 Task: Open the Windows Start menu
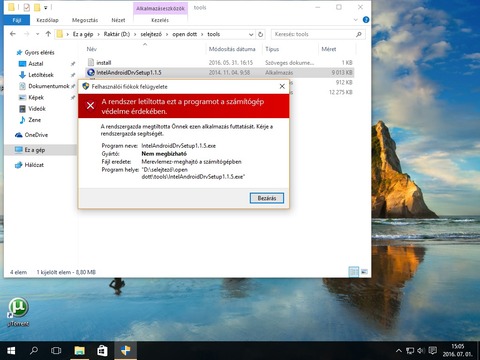coord(11,350)
